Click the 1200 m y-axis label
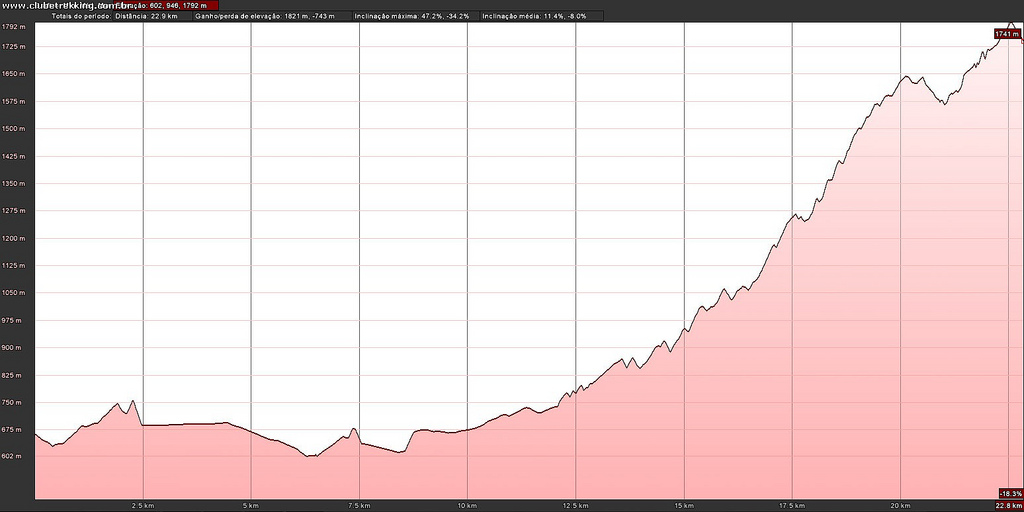Viewport: 1024px width, 512px height. pos(14,238)
